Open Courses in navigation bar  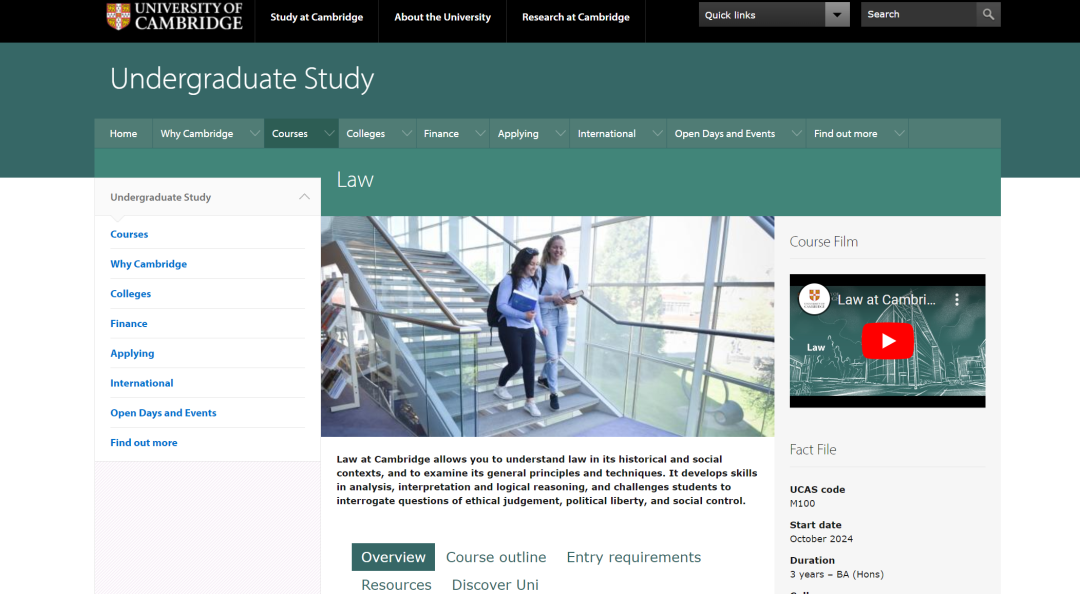coord(290,134)
